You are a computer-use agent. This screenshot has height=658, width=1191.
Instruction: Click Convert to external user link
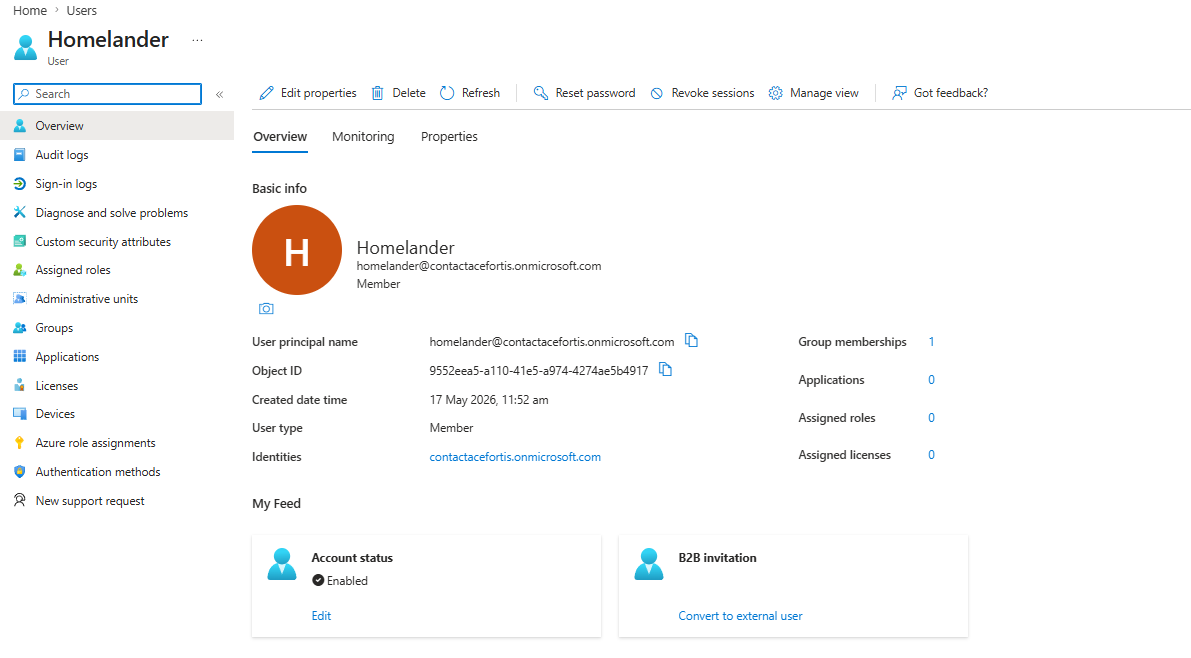click(741, 615)
